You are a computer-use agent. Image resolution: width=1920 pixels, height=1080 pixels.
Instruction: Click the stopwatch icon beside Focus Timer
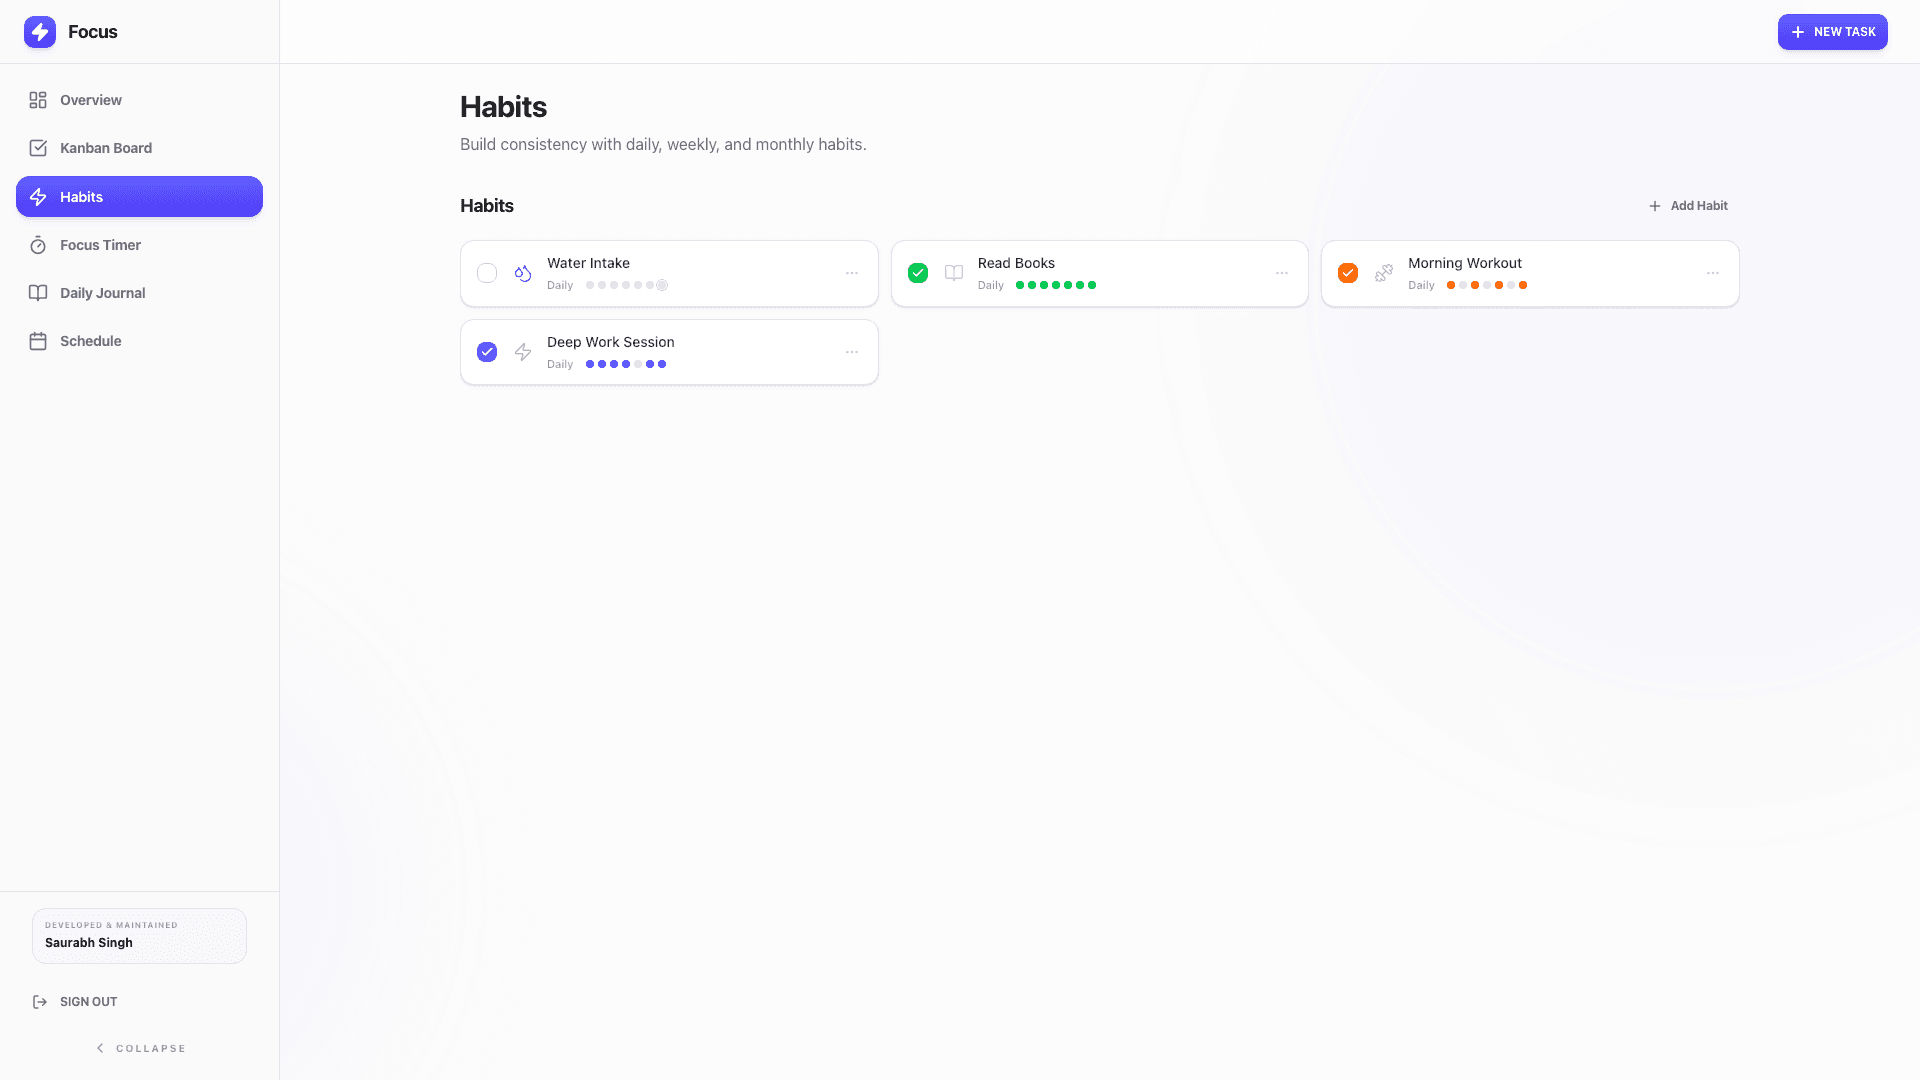(x=38, y=245)
